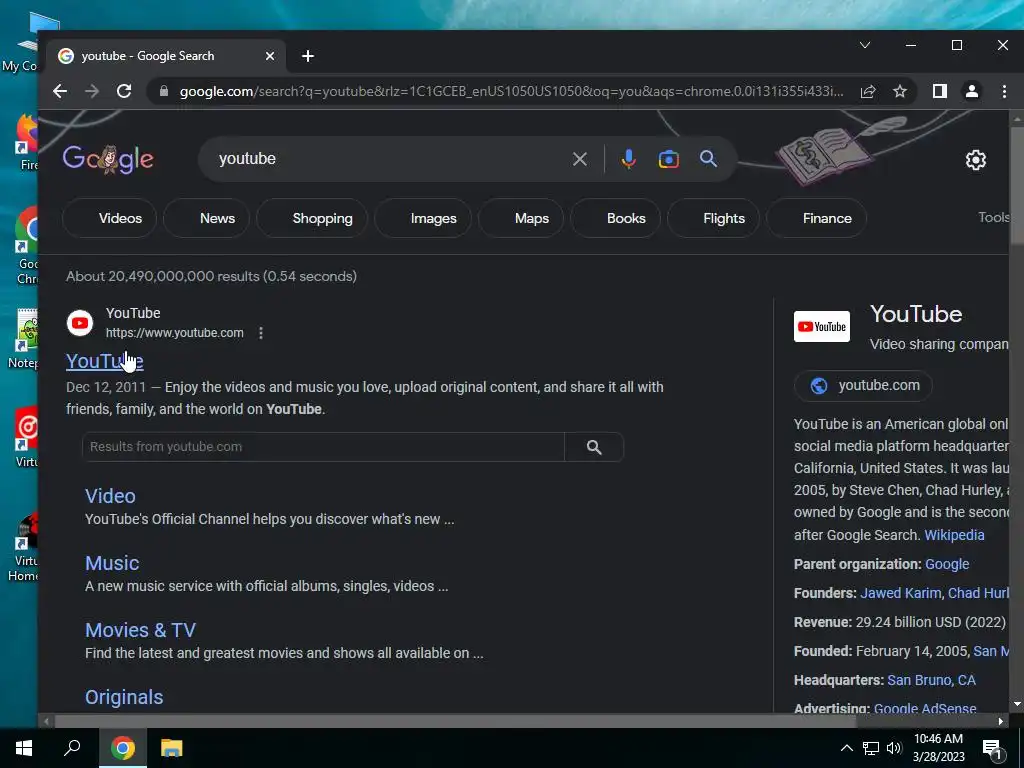Open the Google AdSense link
1024x768 pixels.
coord(925,708)
